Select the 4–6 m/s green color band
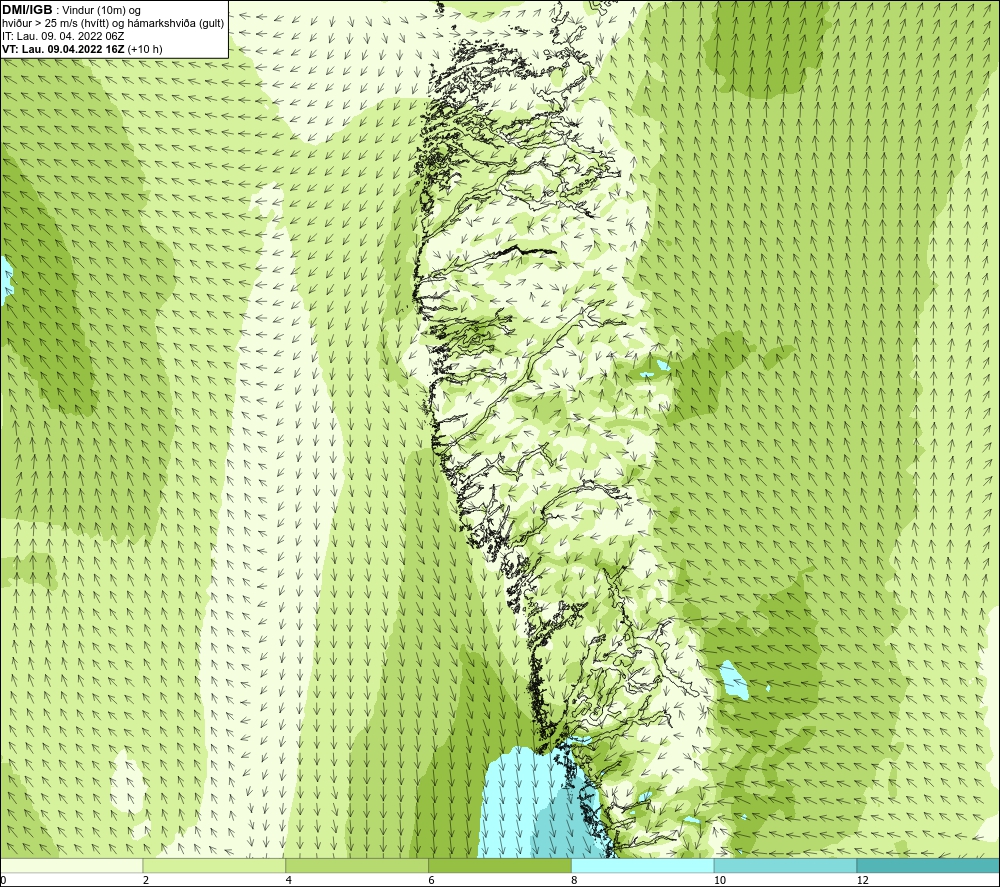Image resolution: width=1000 pixels, height=887 pixels. tap(357, 865)
